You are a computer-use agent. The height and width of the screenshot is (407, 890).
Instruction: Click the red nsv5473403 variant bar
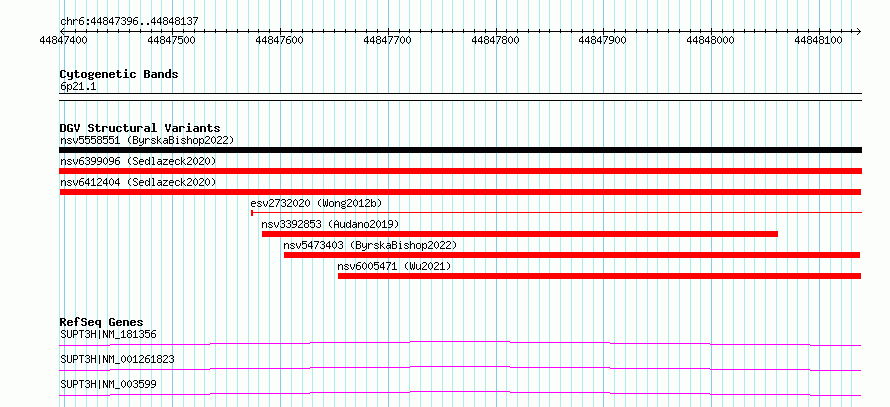click(x=572, y=255)
